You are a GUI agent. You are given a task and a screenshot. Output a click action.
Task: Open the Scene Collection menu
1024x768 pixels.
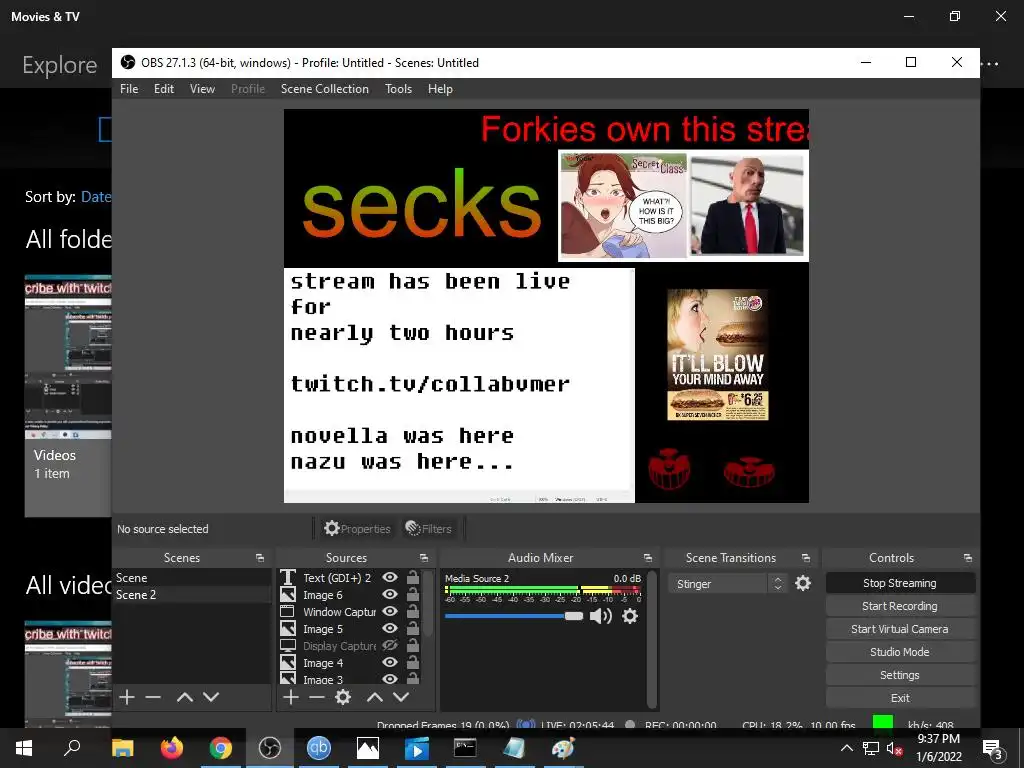325,89
